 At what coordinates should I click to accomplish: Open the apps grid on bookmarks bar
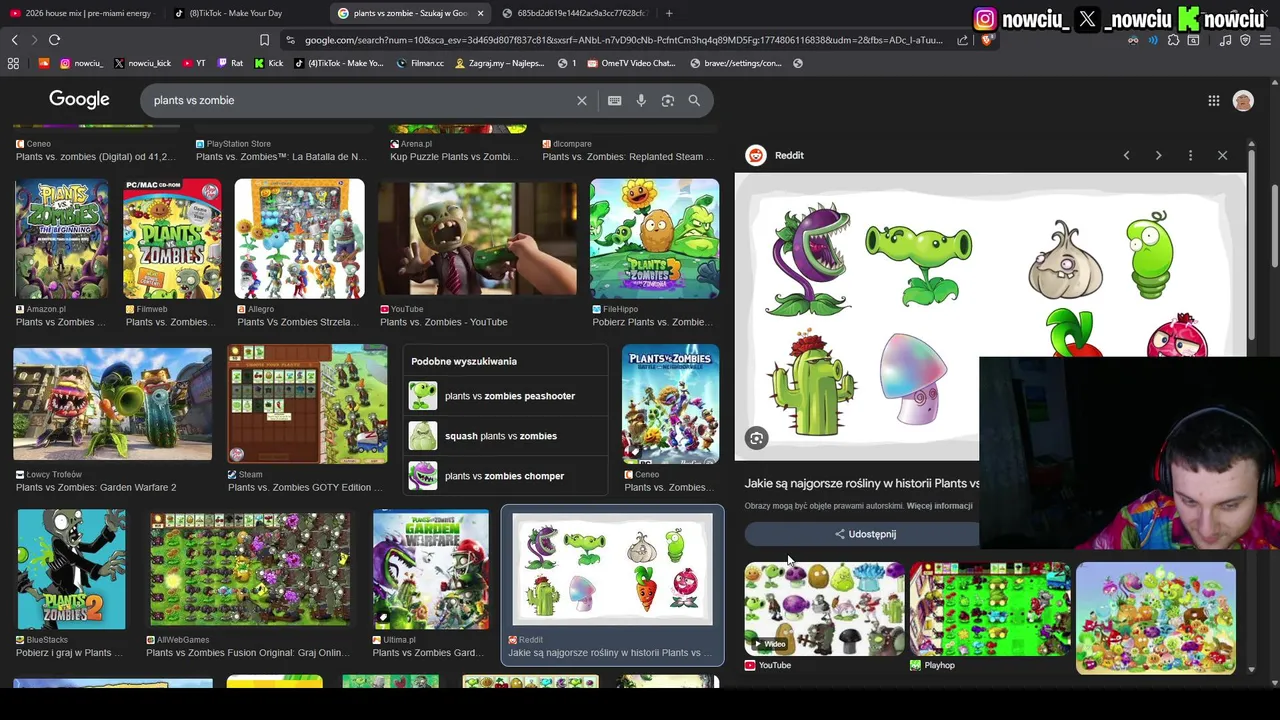13,63
